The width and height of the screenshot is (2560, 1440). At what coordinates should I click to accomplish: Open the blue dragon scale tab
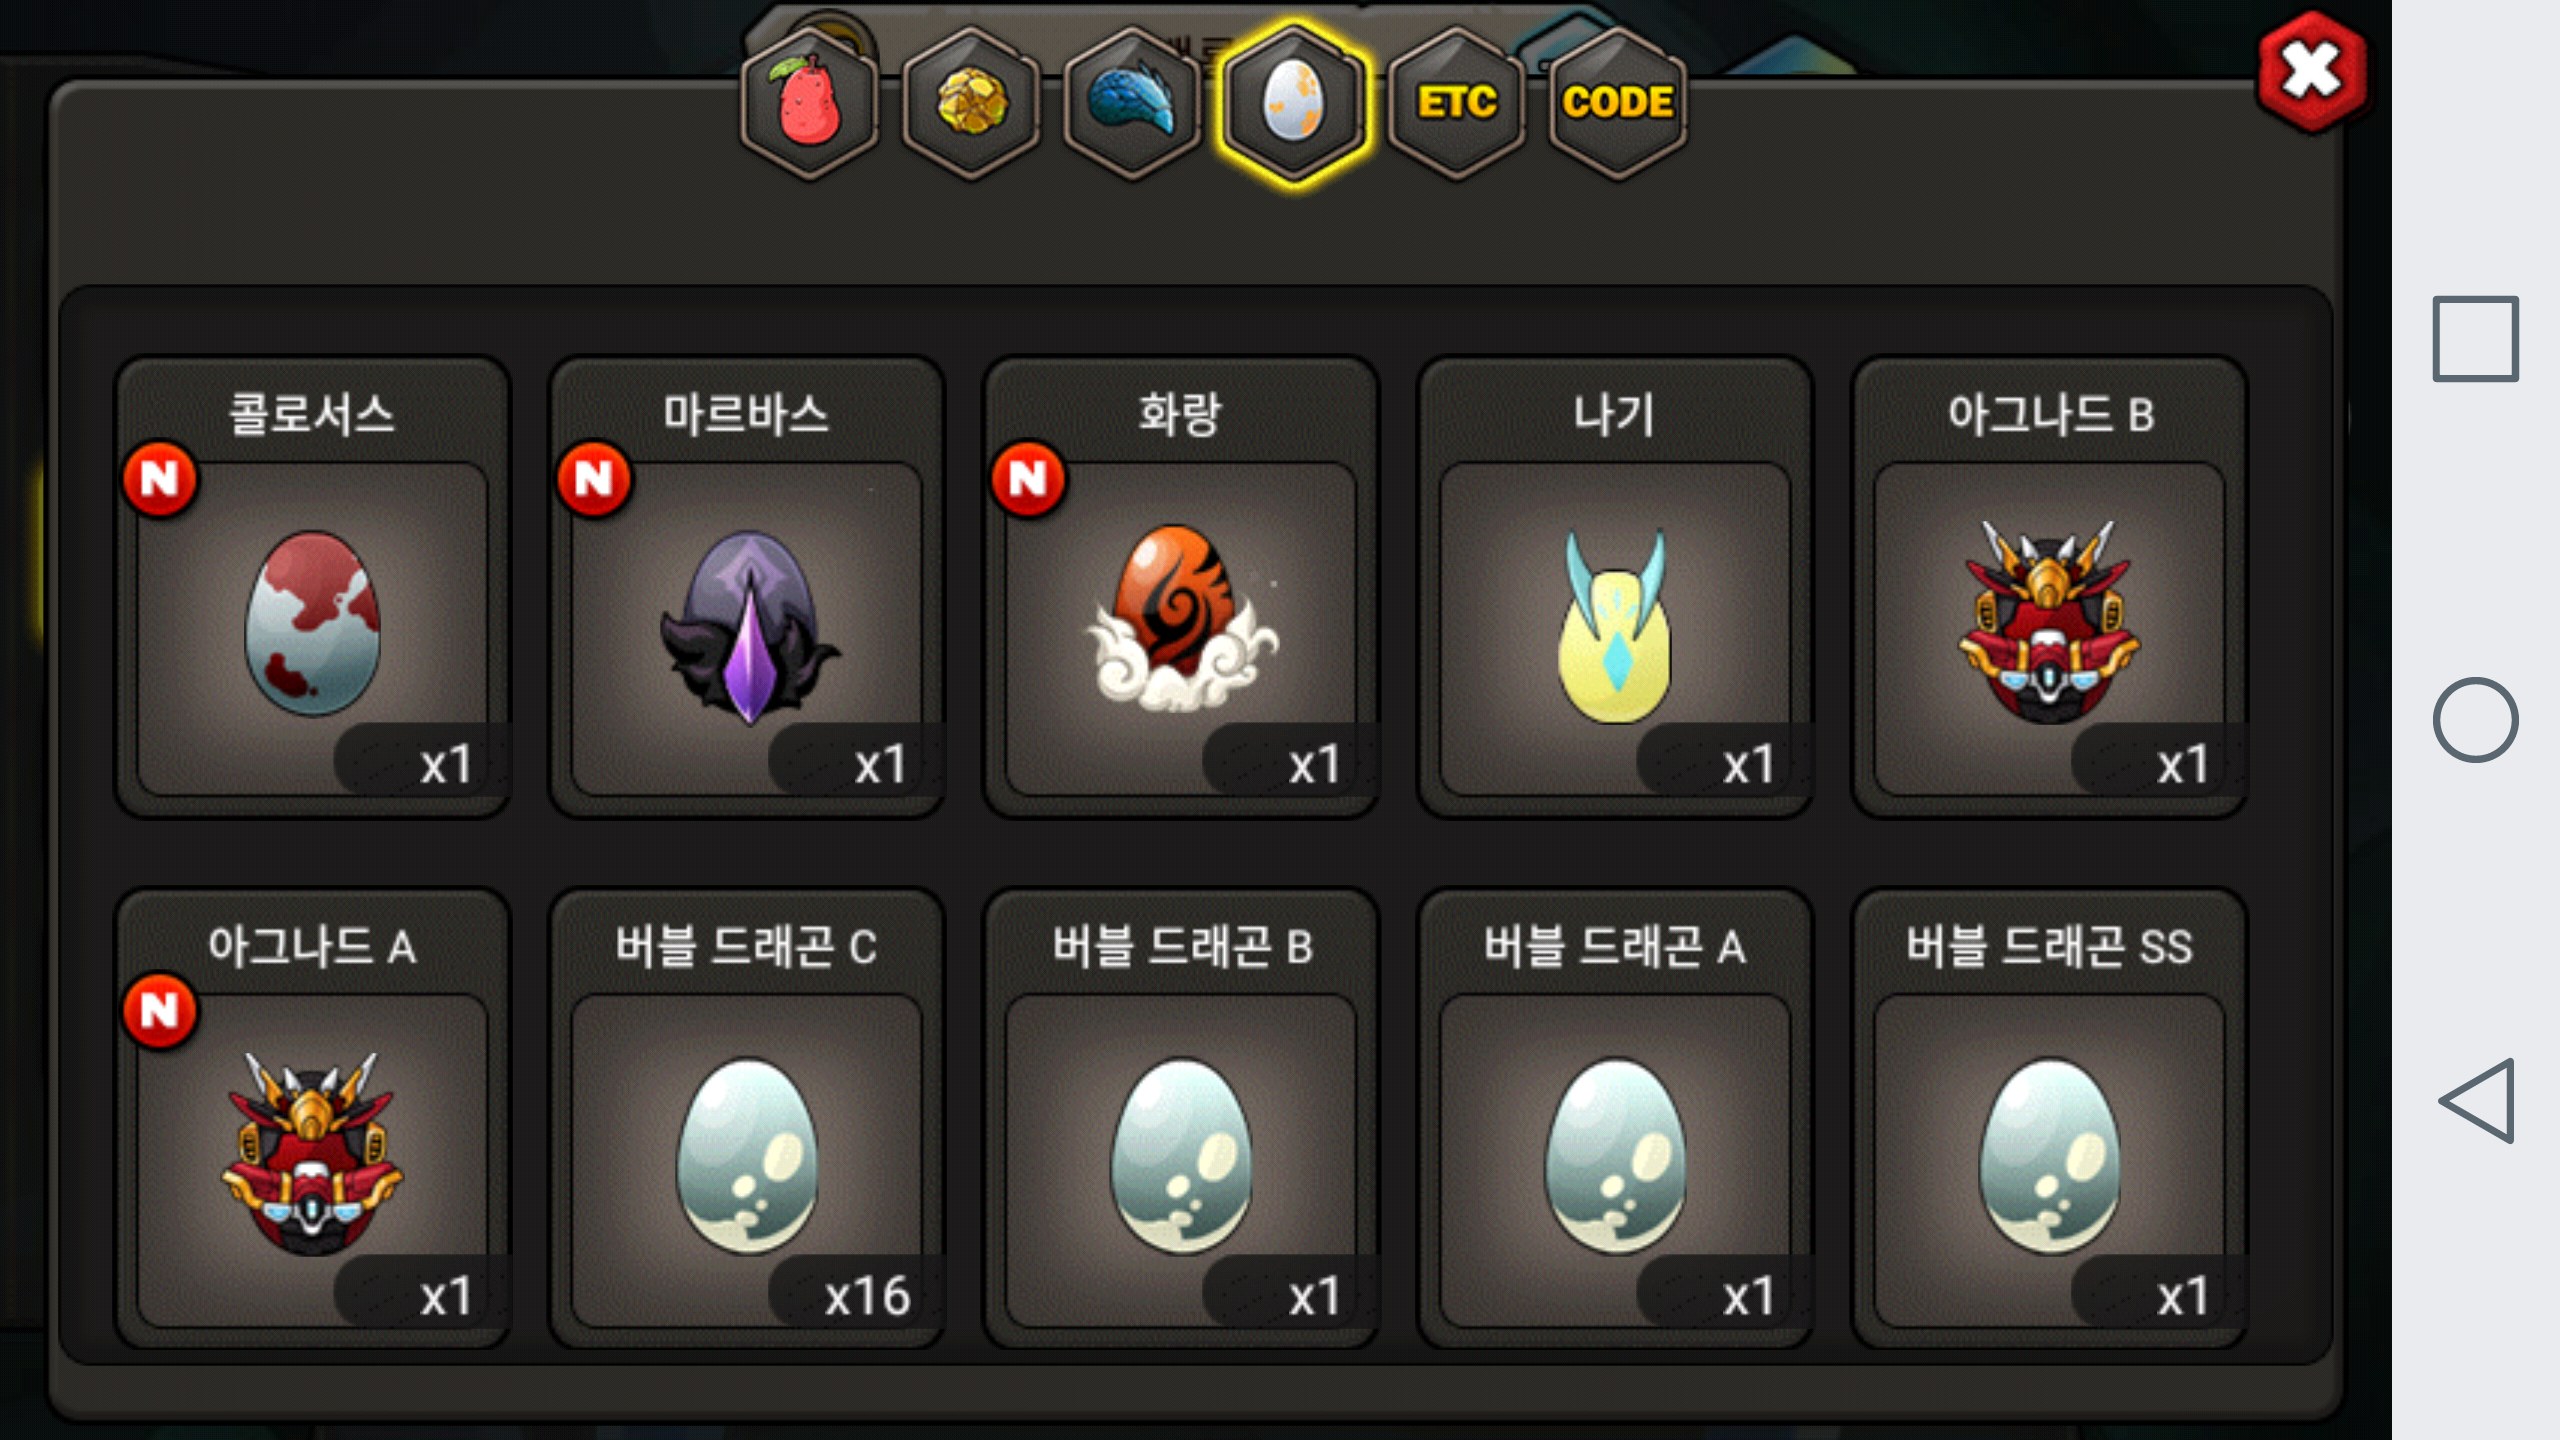1132,102
